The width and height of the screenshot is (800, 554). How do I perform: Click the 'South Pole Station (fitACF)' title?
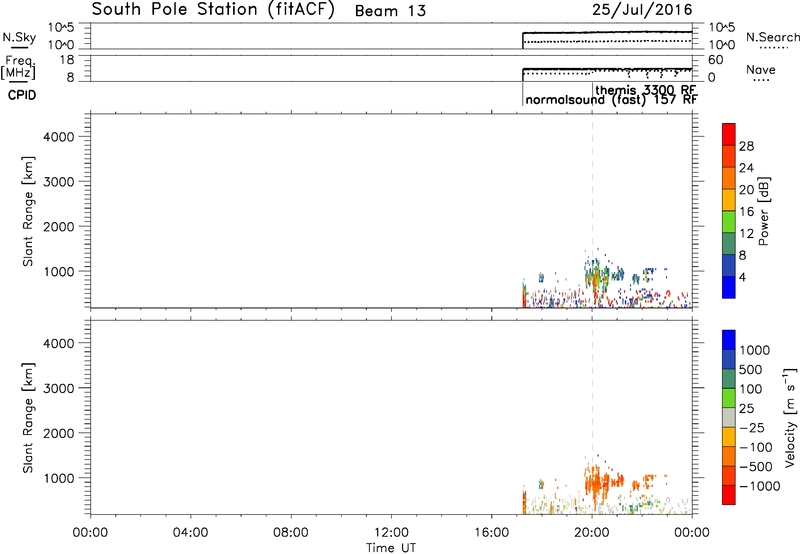pos(213,9)
